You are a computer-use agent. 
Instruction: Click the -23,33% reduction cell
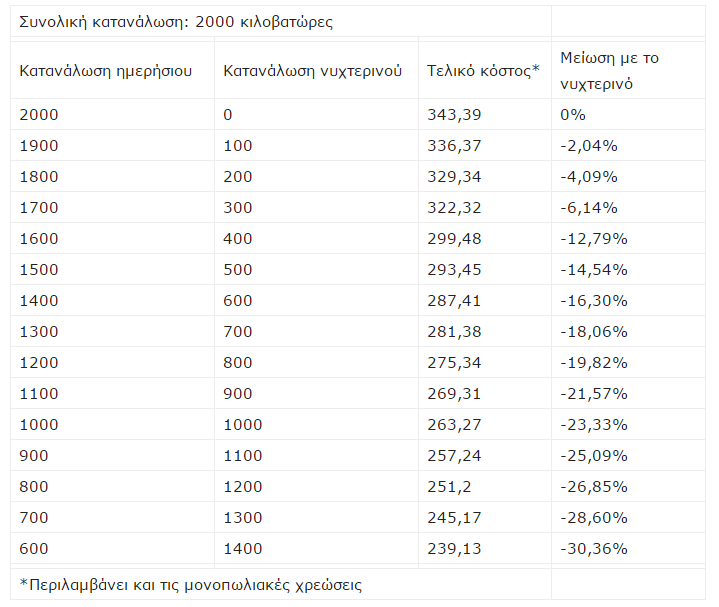click(594, 425)
